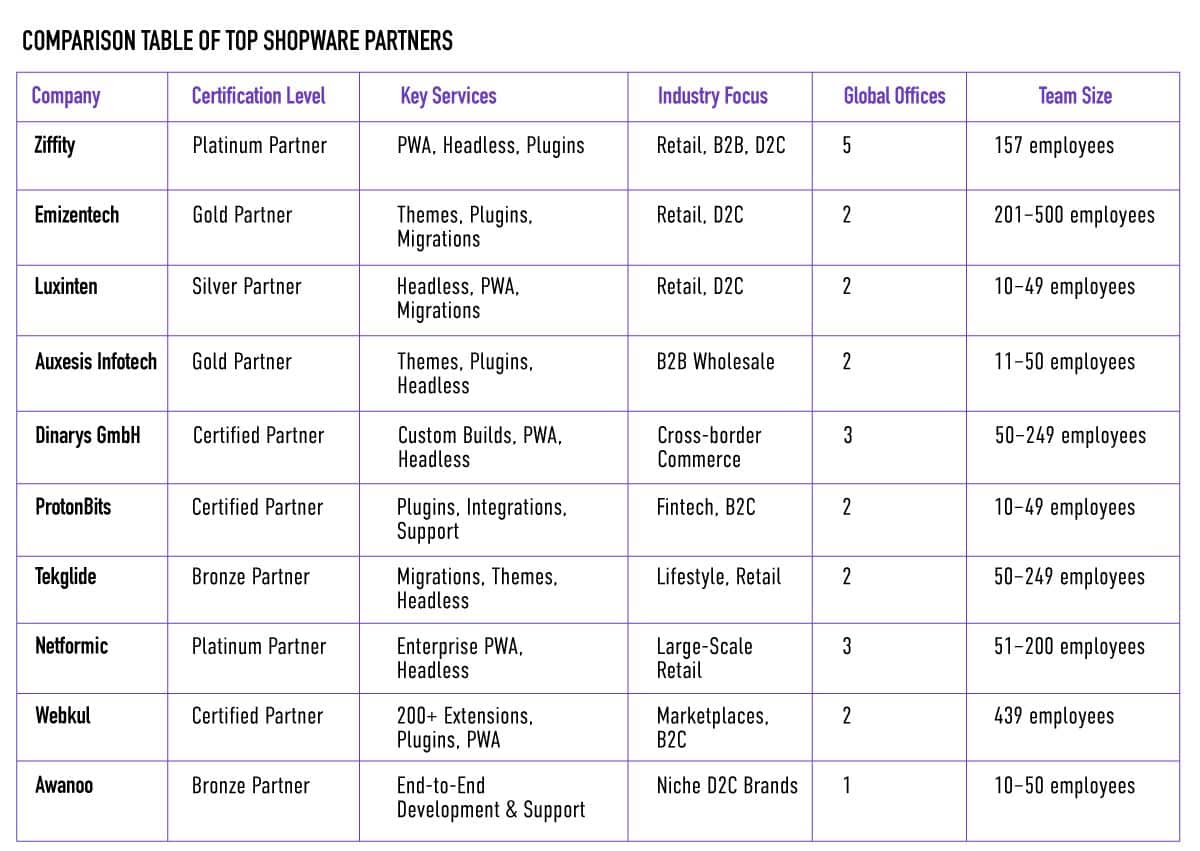Click the table title heading text
Image resolution: width=1200 pixels, height=851 pixels.
pyautogui.click(x=237, y=41)
